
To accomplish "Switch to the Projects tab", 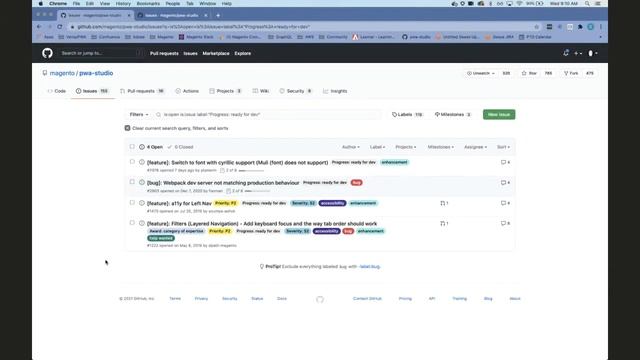I will coord(225,91).
